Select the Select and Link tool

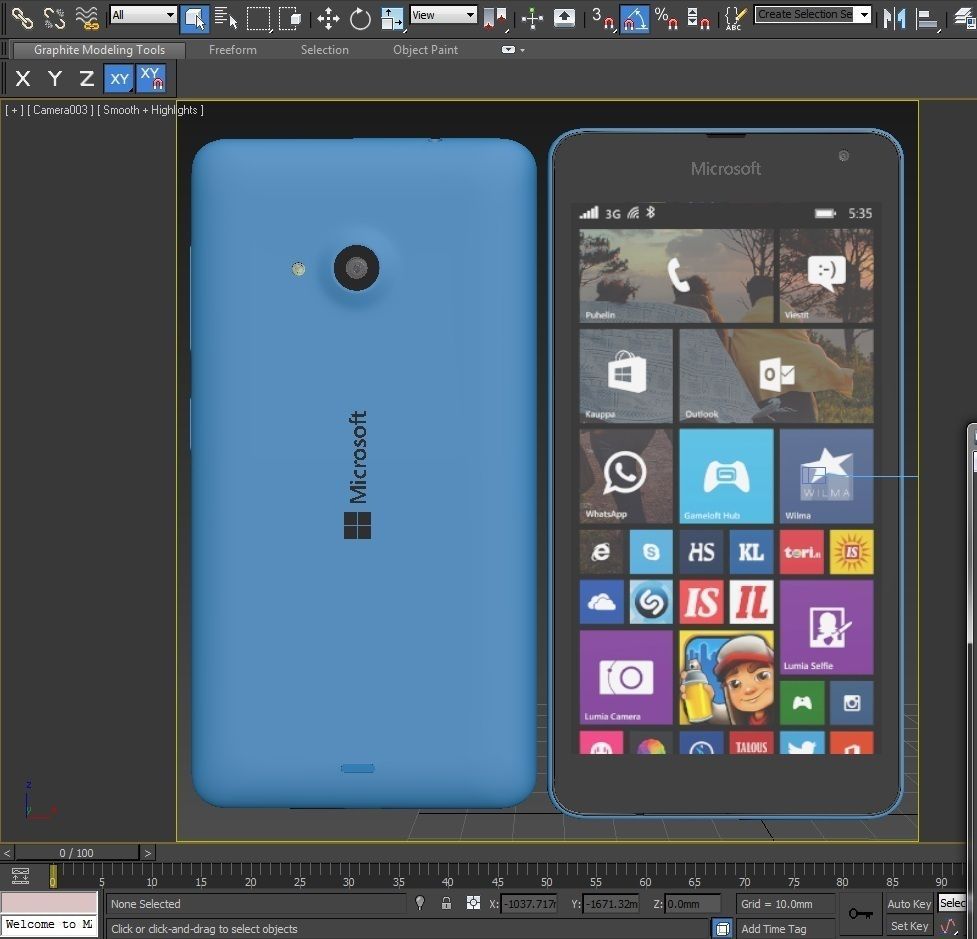(x=22, y=18)
